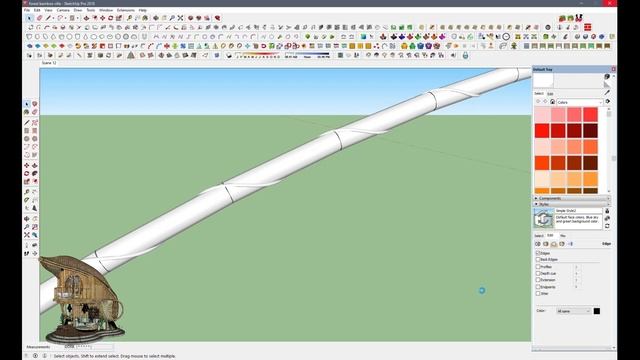Select the arrow tool in left toolbar
This screenshot has width=640, height=360.
point(27,104)
